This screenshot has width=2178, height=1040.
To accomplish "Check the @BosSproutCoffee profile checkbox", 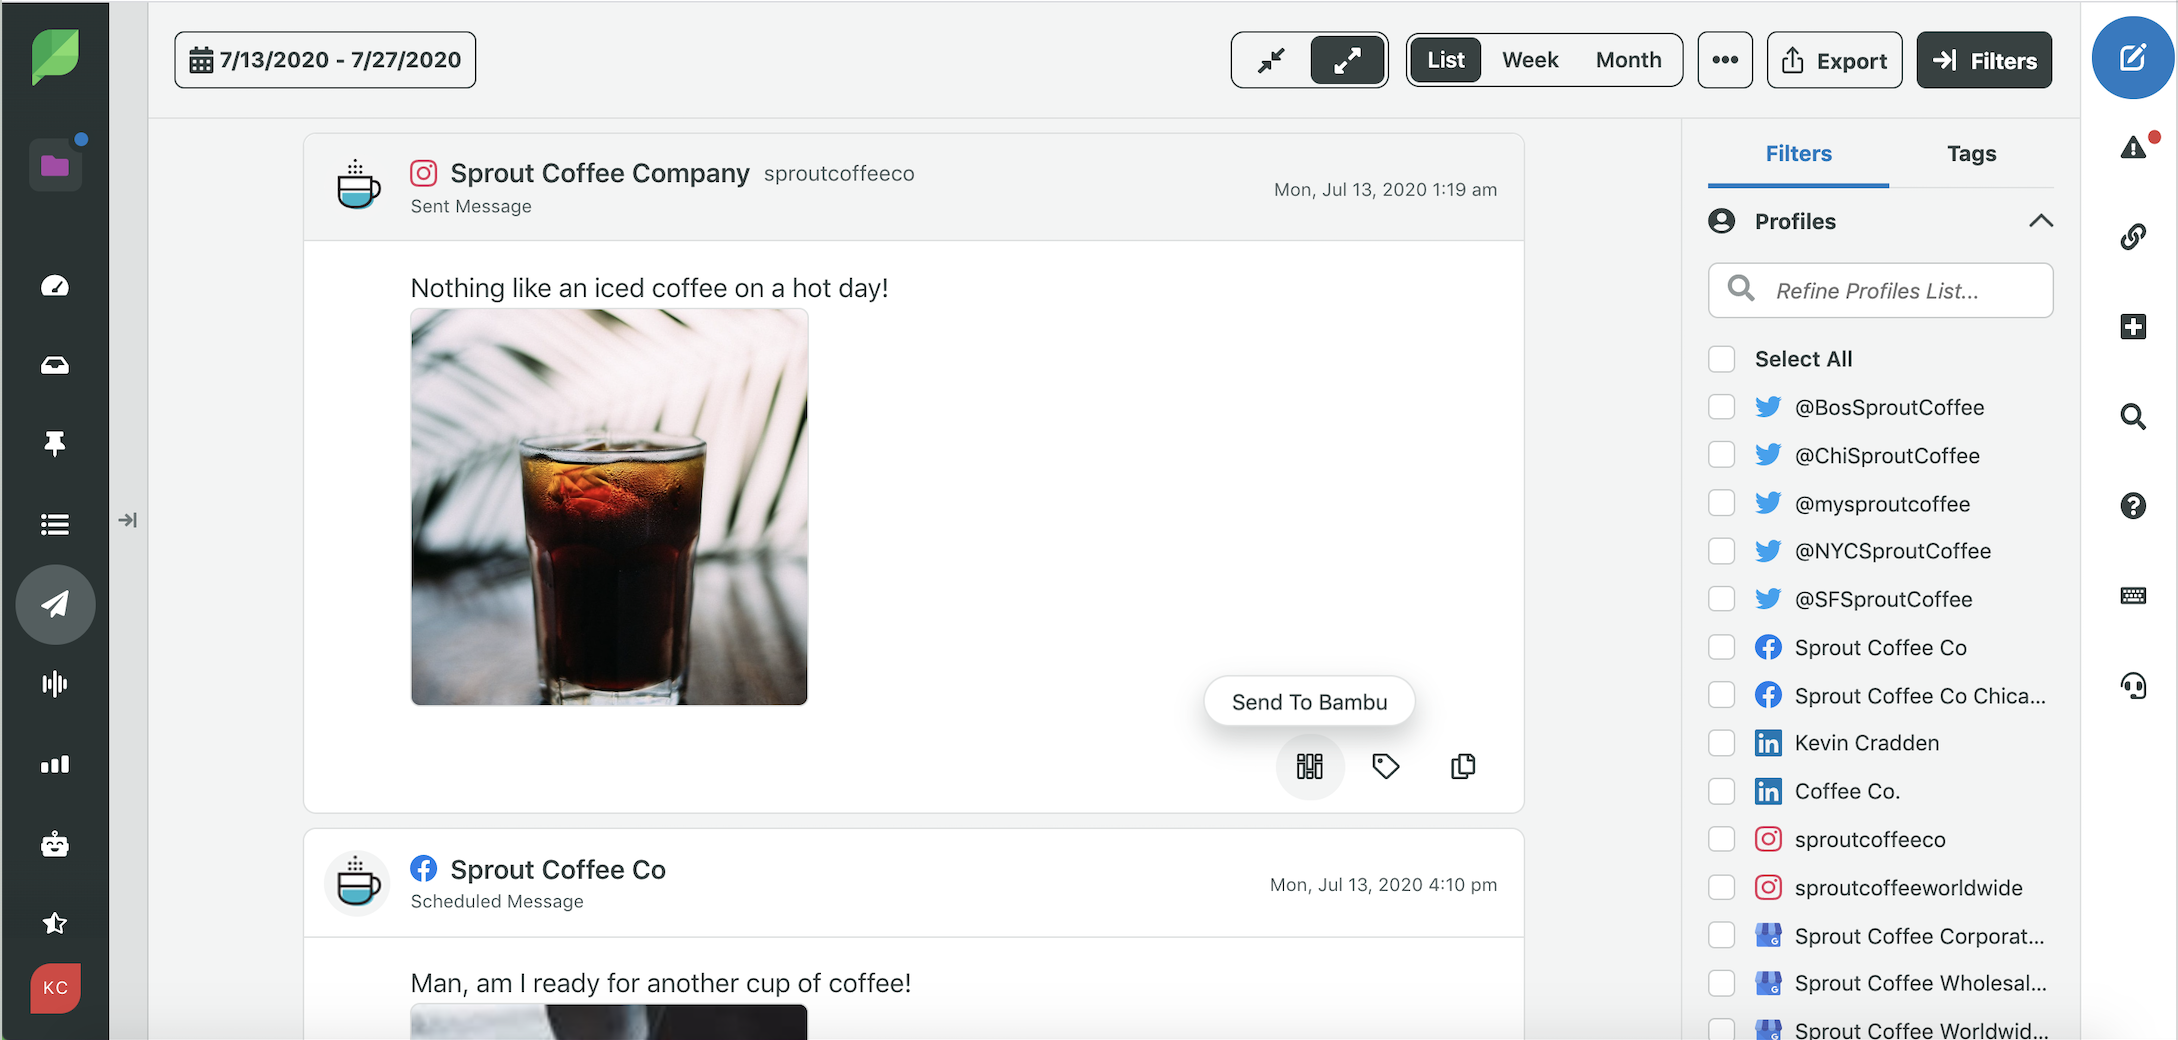I will [1721, 407].
